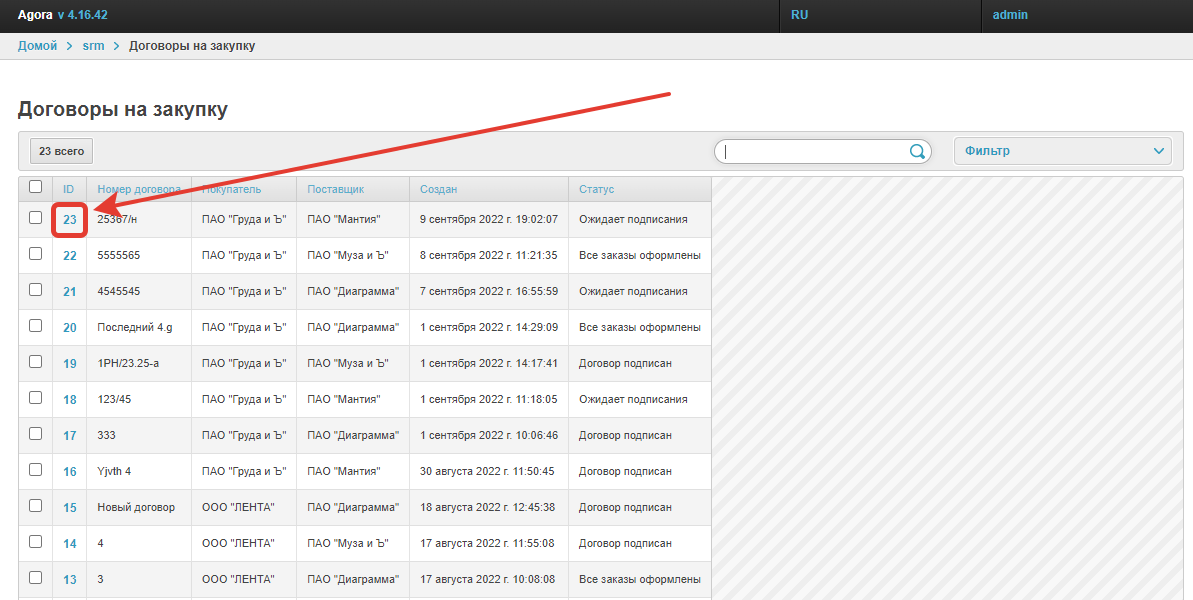Image resolution: width=1193 pixels, height=600 pixels.
Task: Click the magnifier search icon
Action: point(916,152)
